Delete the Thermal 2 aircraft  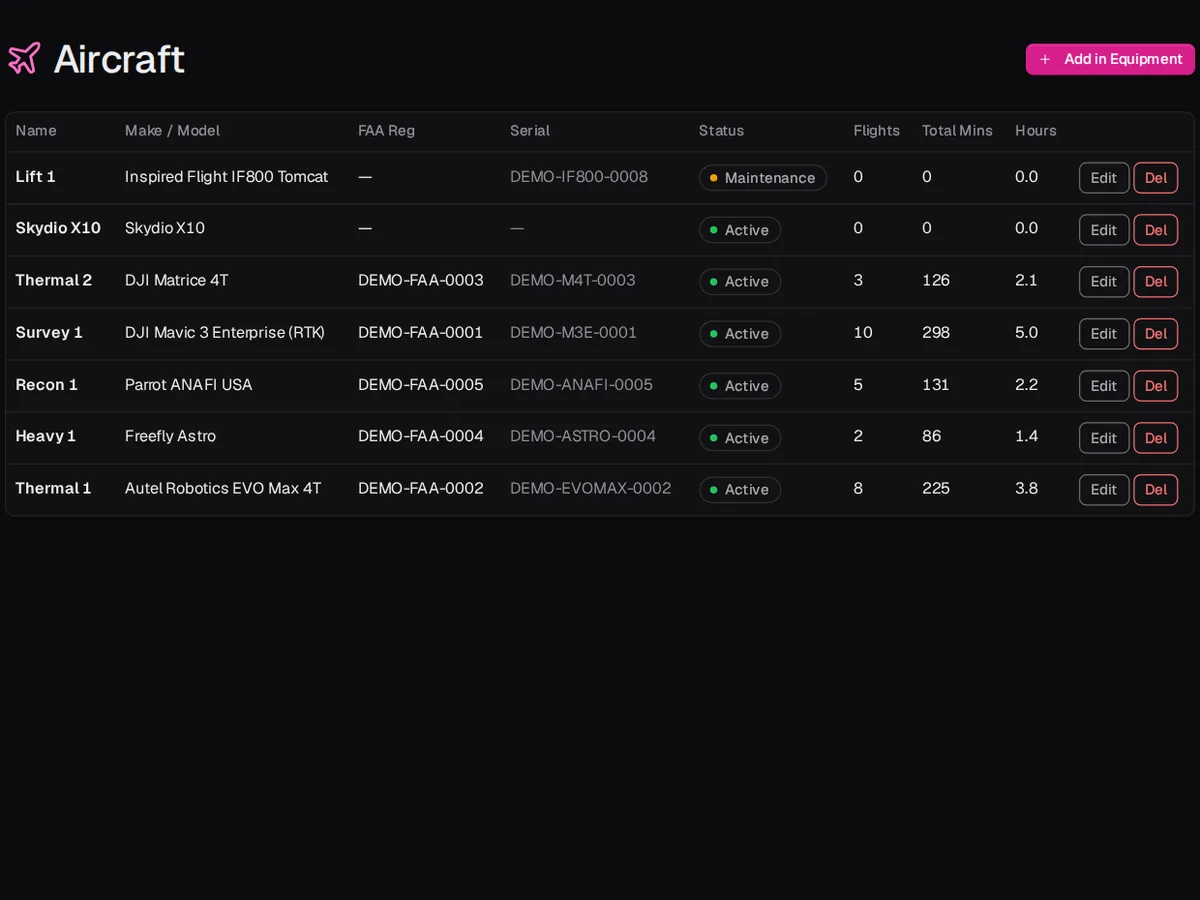coord(1156,282)
